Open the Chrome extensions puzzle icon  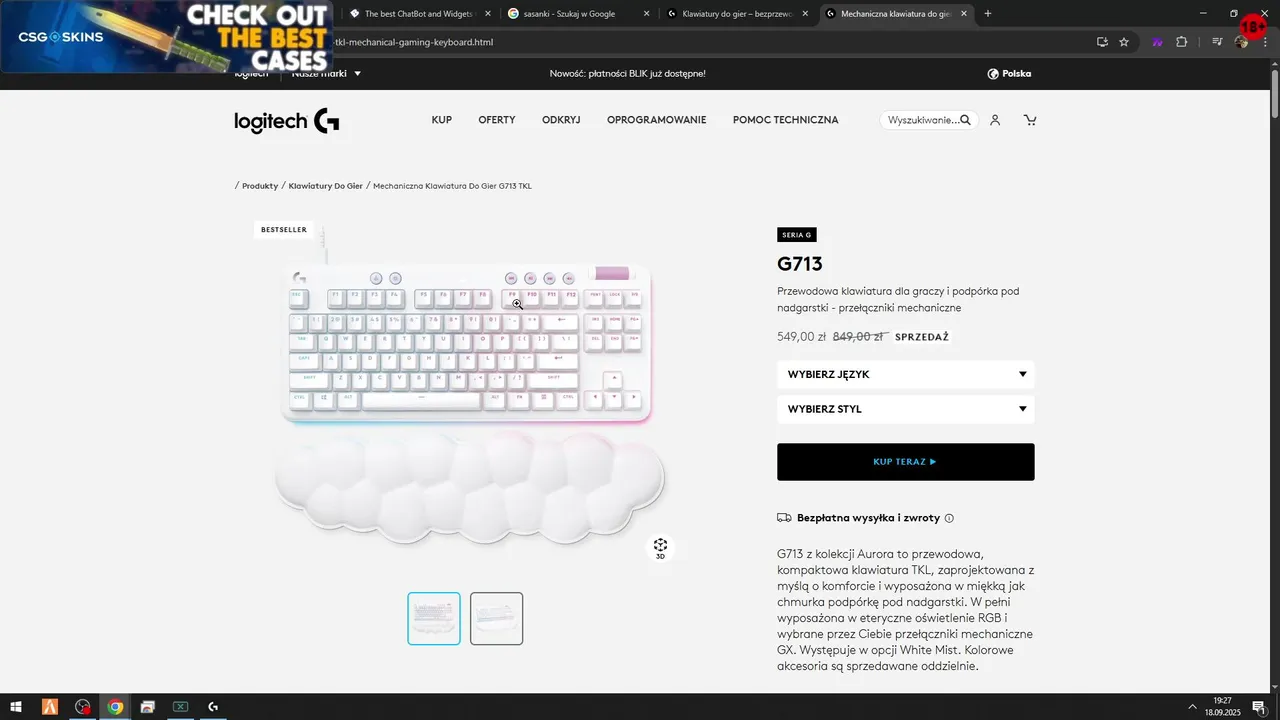[1181, 42]
